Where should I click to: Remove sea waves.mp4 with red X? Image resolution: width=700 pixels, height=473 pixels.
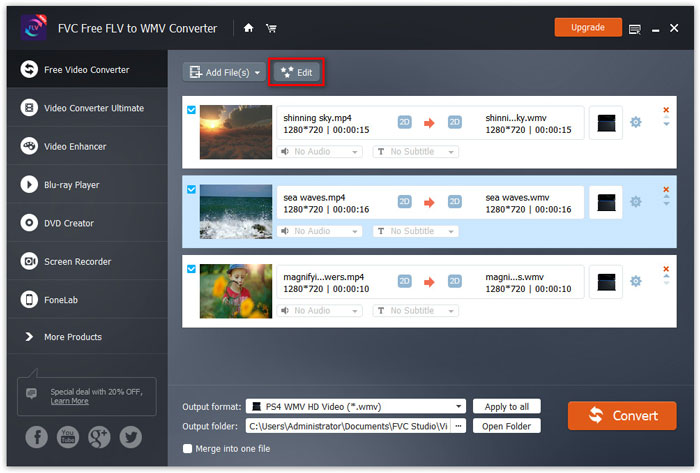666,189
